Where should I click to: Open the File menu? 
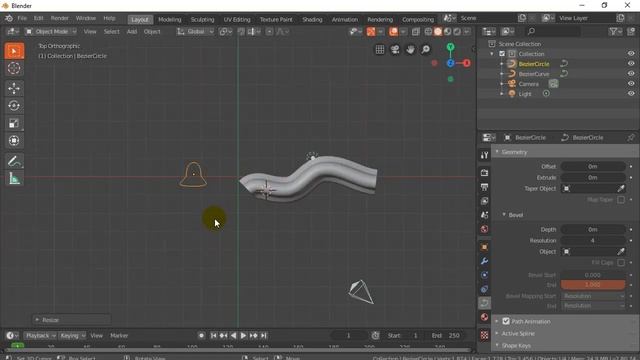point(22,18)
